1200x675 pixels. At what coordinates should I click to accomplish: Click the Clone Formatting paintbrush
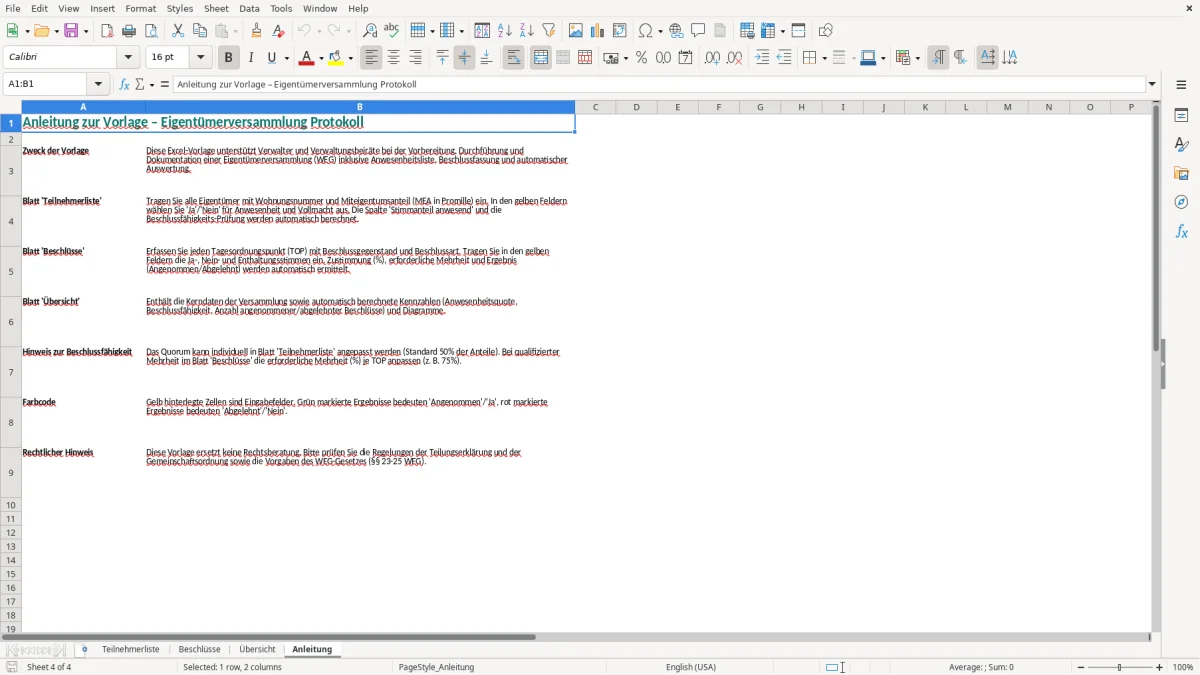click(257, 31)
